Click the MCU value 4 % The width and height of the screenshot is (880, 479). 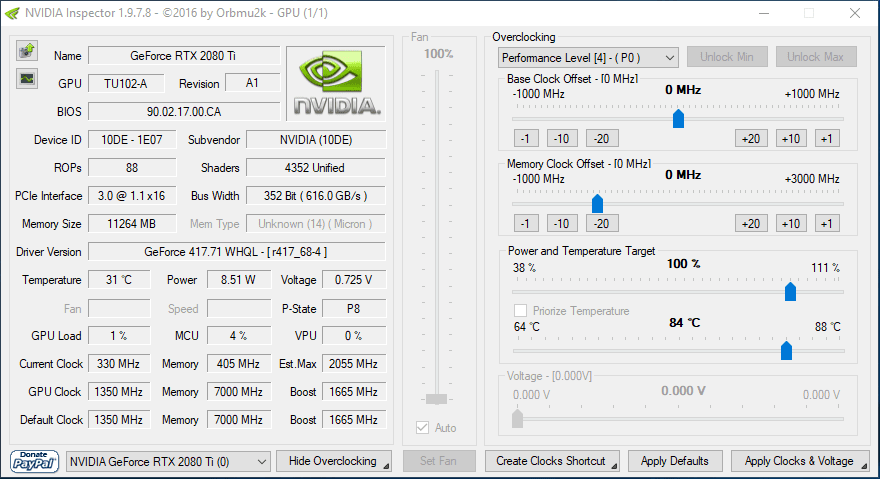click(x=239, y=336)
